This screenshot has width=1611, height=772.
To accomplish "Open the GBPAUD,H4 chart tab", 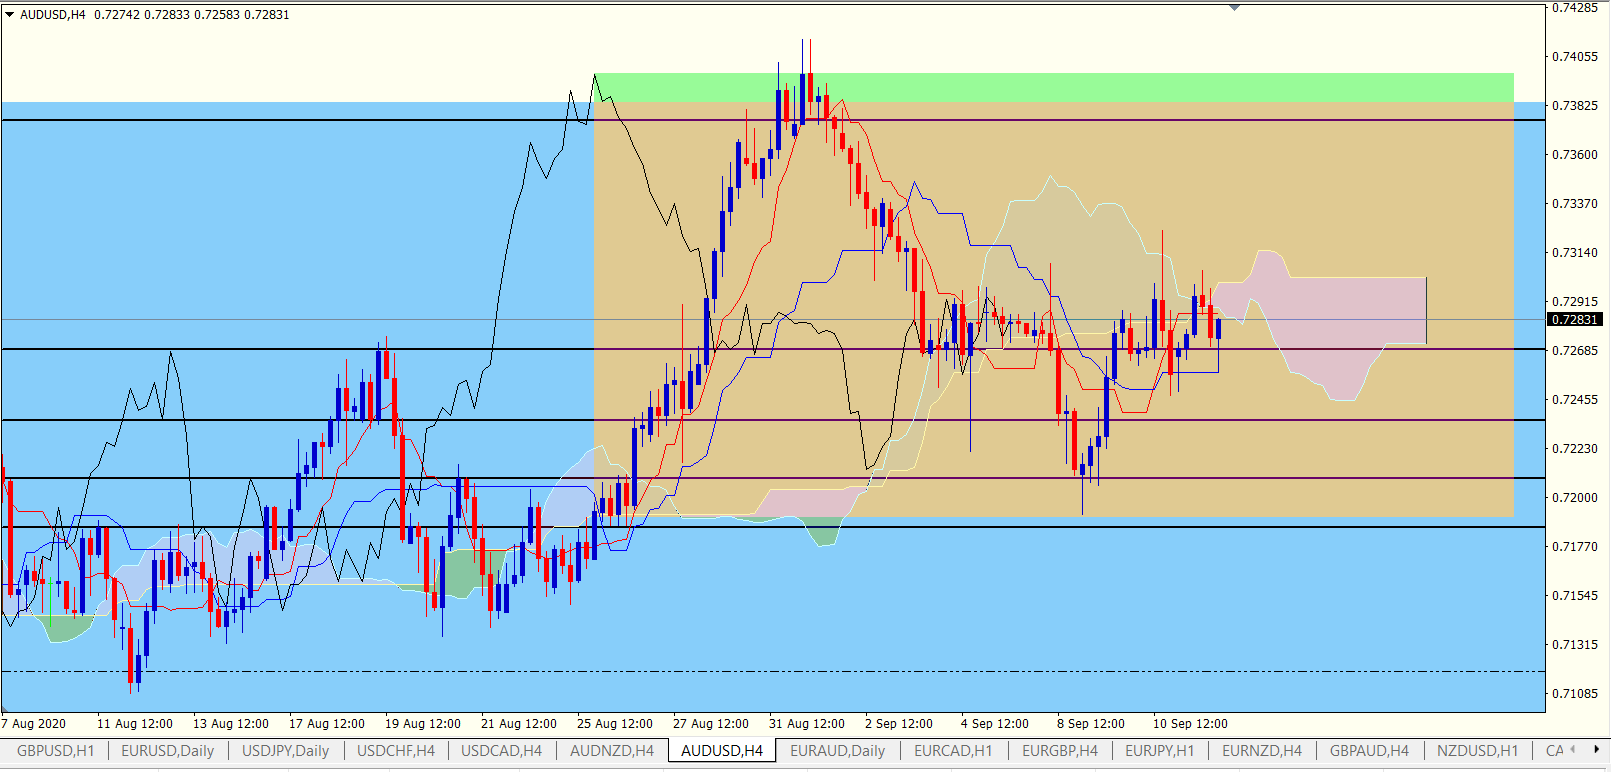I will coord(1369,751).
